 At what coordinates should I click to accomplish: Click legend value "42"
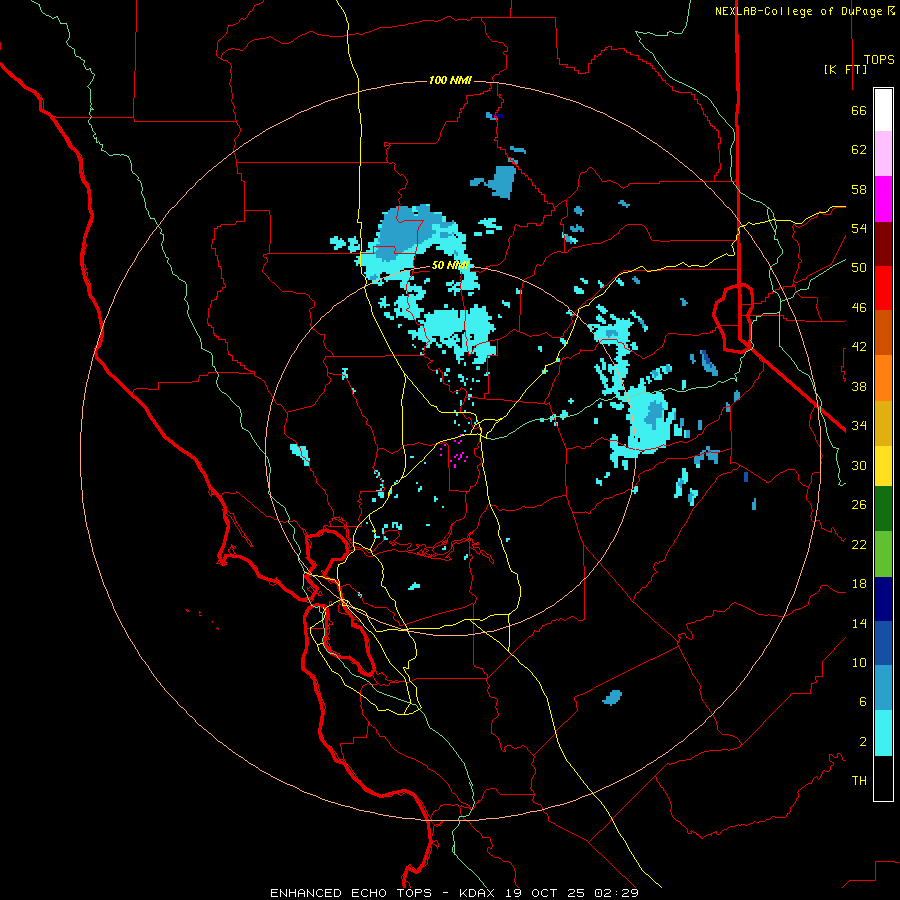click(859, 347)
